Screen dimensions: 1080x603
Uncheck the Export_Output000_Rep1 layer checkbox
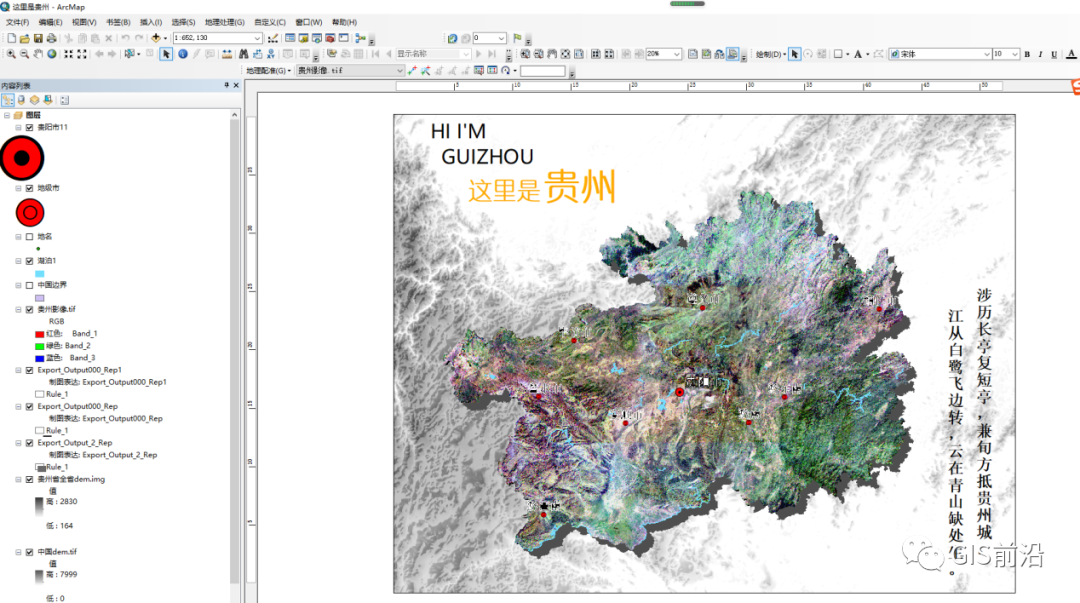click(x=30, y=370)
